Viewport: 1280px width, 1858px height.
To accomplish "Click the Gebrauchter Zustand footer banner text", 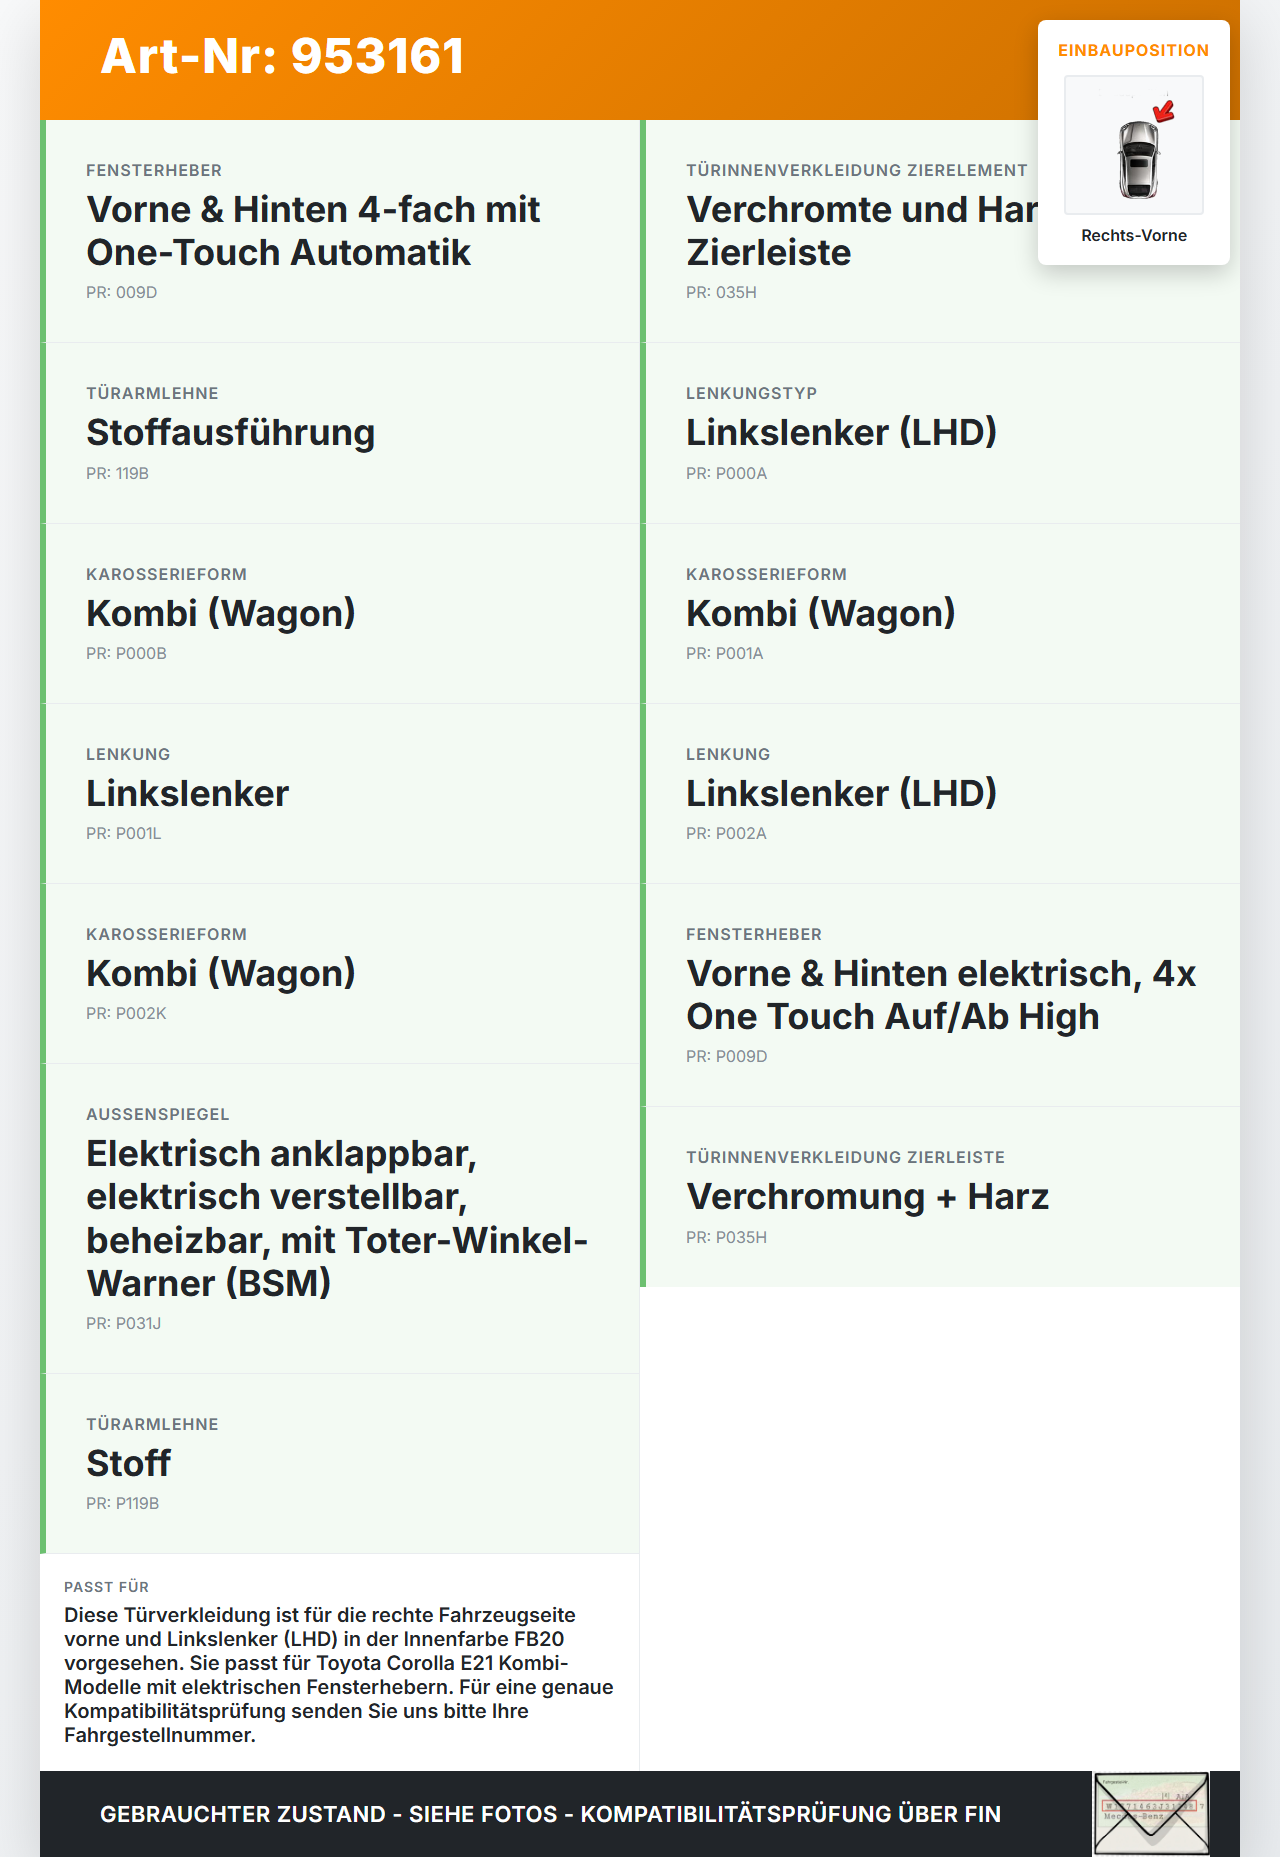I will click(550, 1814).
